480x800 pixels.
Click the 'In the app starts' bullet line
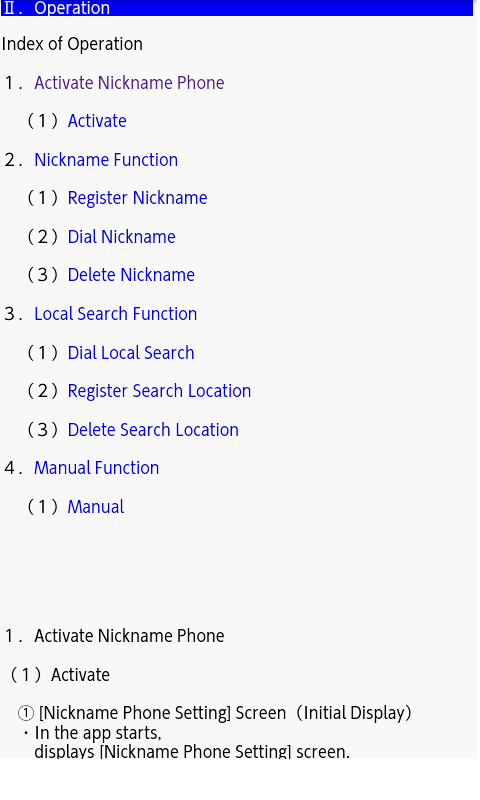(x=97, y=733)
